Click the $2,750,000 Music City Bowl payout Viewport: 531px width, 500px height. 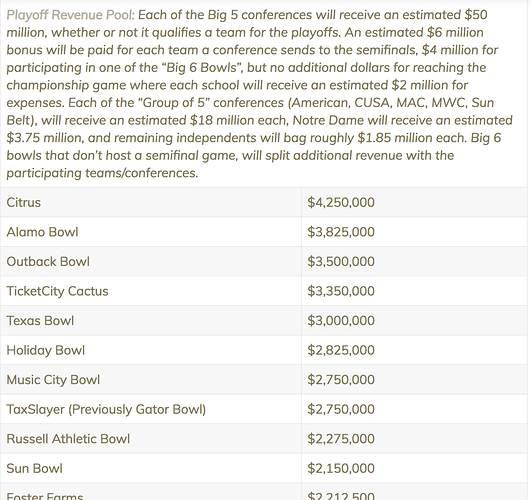point(341,380)
